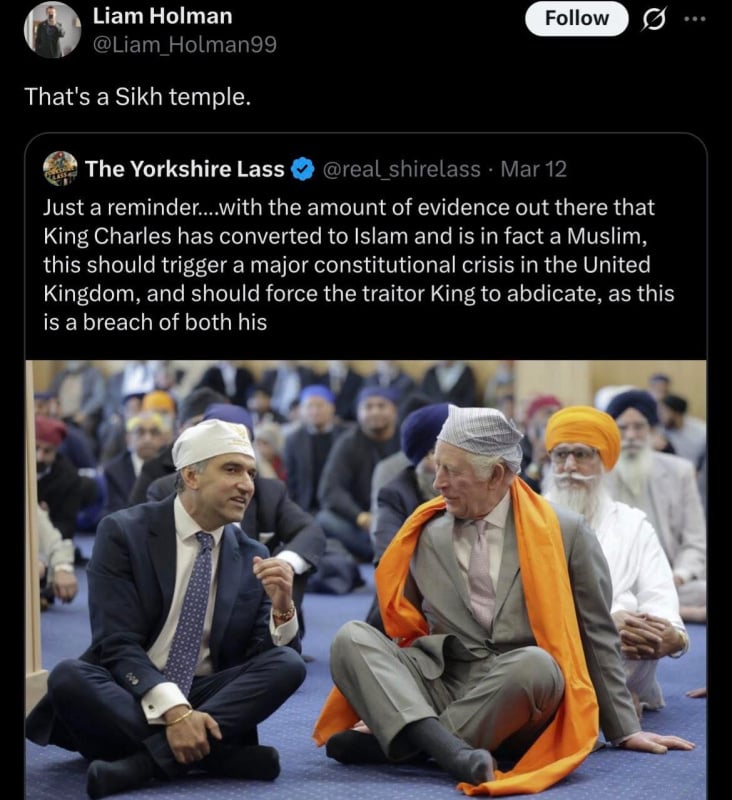
Task: Open the @Liam_Holman99 handle link
Action: (185, 44)
